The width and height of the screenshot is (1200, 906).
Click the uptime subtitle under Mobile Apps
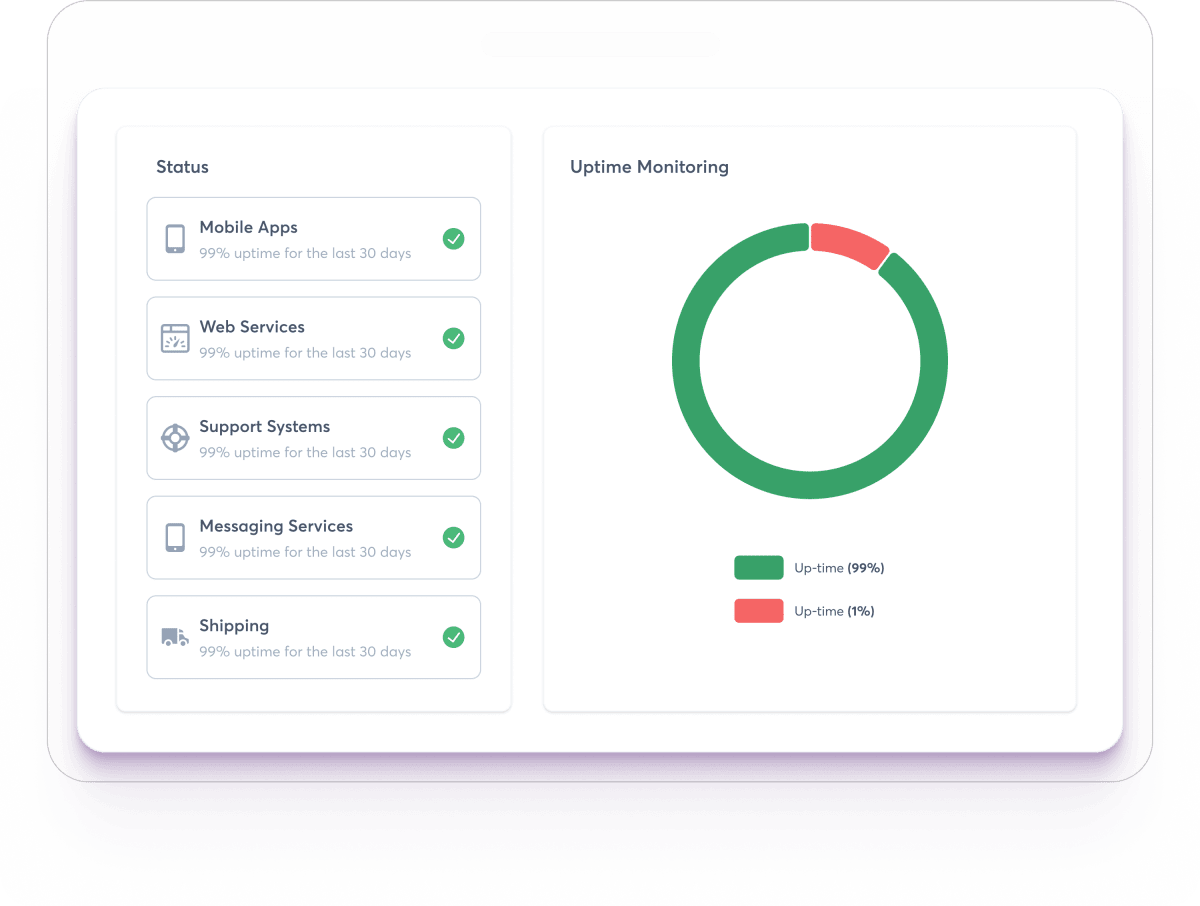[305, 254]
